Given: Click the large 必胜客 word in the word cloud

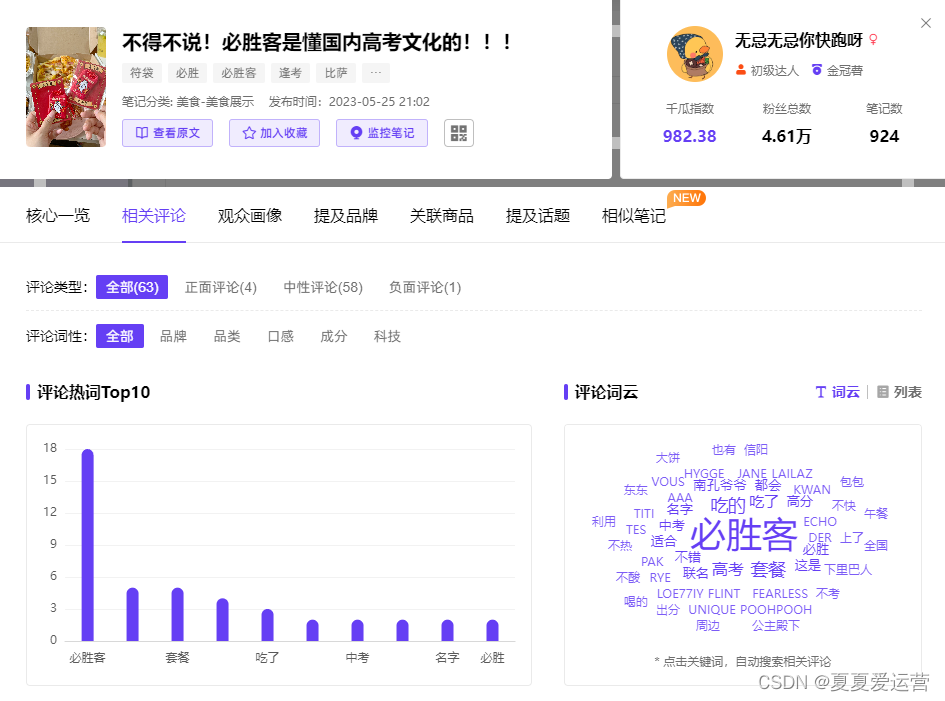Looking at the screenshot, I should [x=744, y=535].
